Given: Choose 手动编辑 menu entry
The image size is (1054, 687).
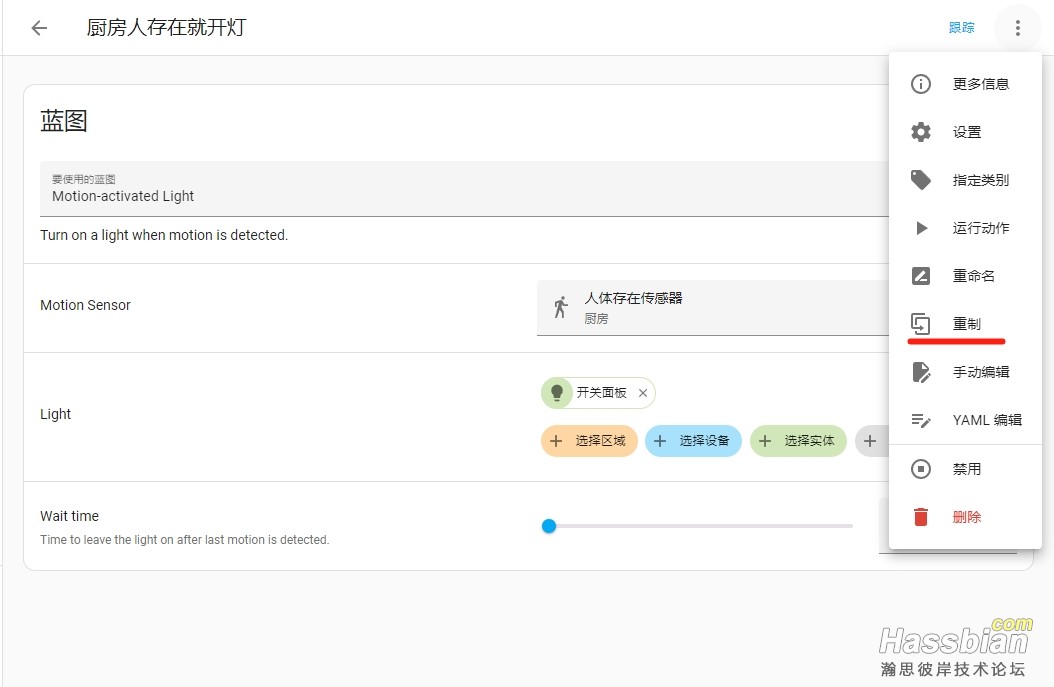Looking at the screenshot, I should 965,372.
